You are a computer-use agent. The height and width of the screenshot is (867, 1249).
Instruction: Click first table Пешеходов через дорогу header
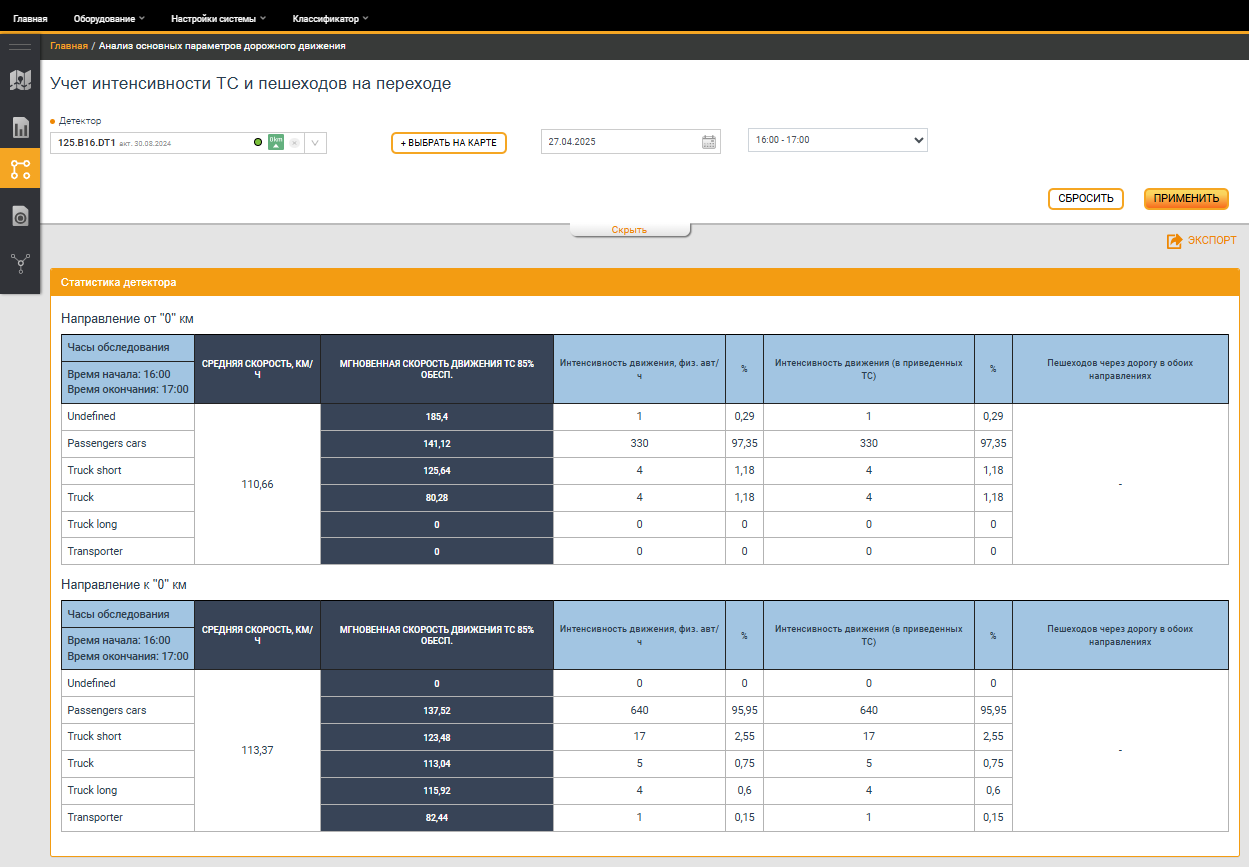pos(1120,369)
